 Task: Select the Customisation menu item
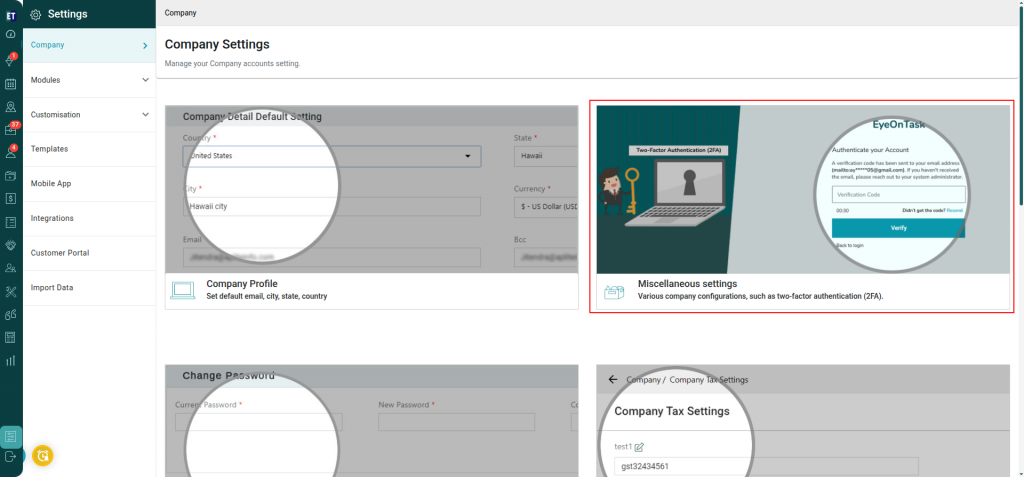89,114
